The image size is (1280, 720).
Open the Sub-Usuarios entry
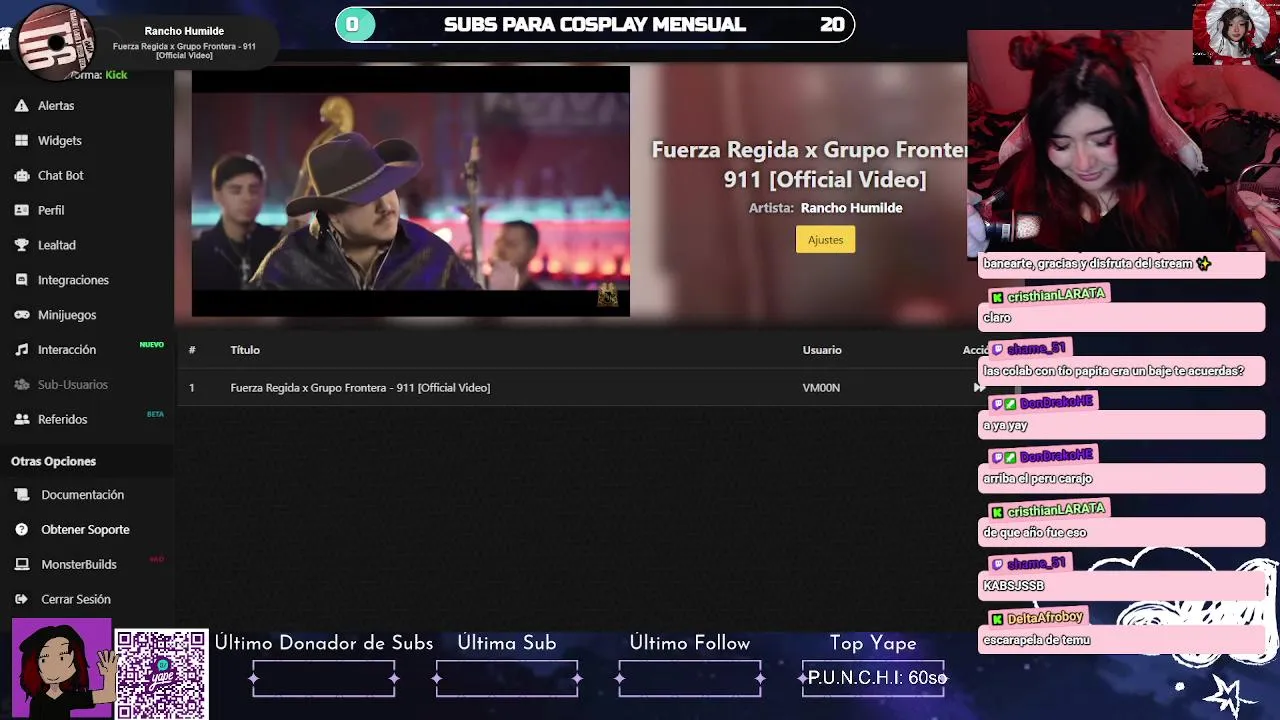(x=73, y=385)
